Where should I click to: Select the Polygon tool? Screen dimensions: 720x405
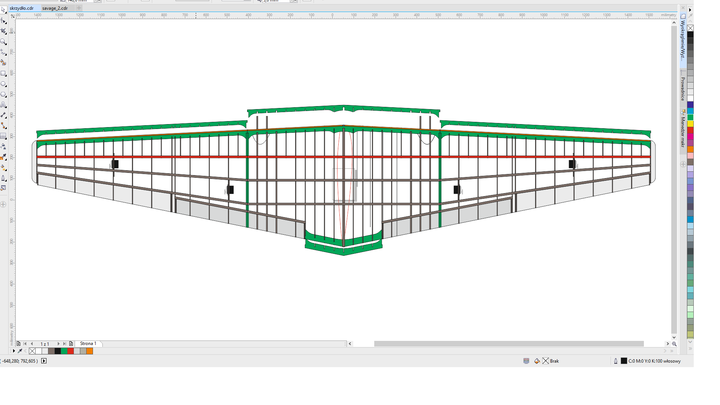tap(4, 95)
